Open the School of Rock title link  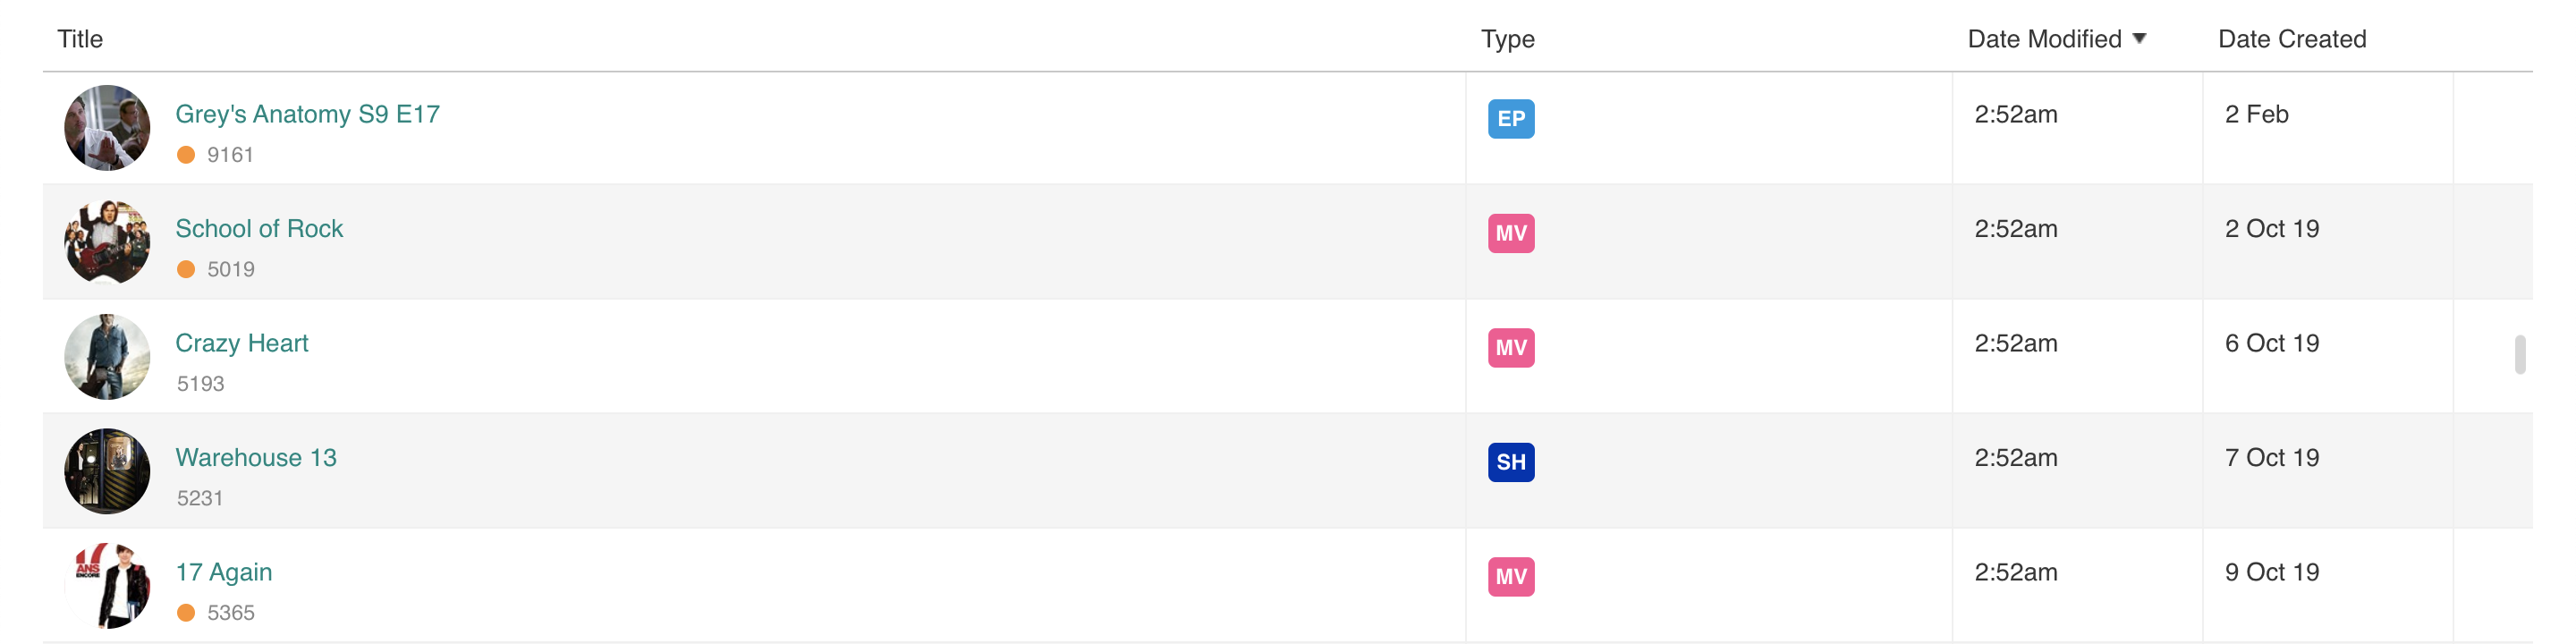pos(259,229)
